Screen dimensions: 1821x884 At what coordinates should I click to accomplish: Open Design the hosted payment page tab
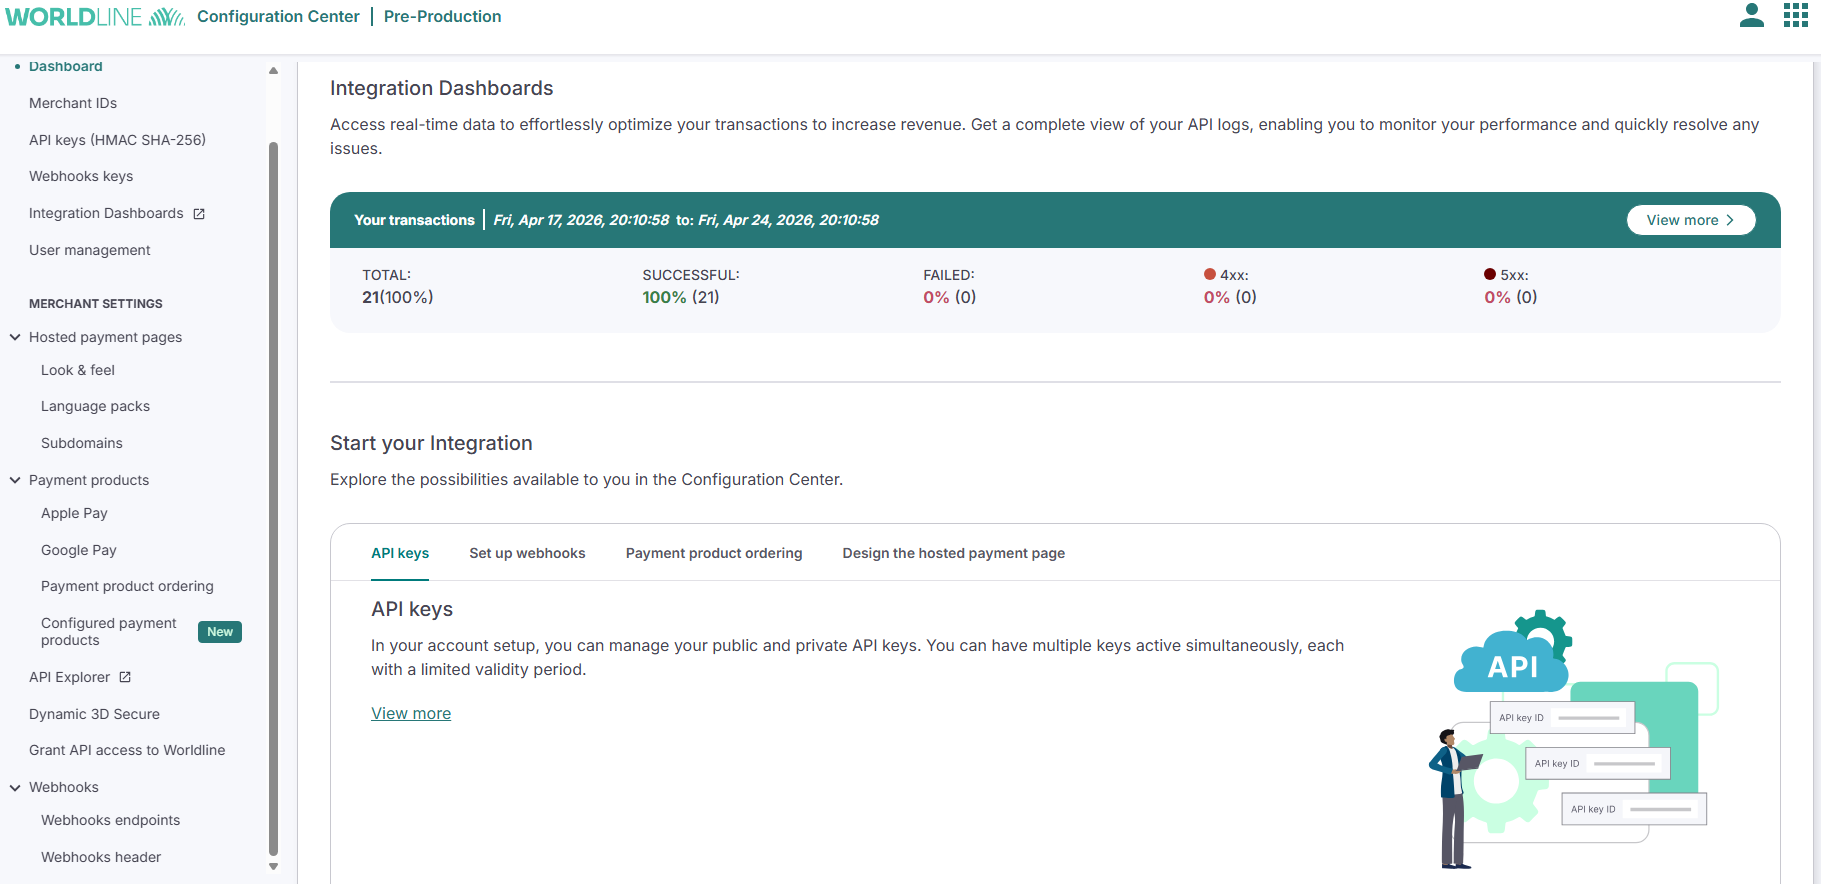coord(953,553)
